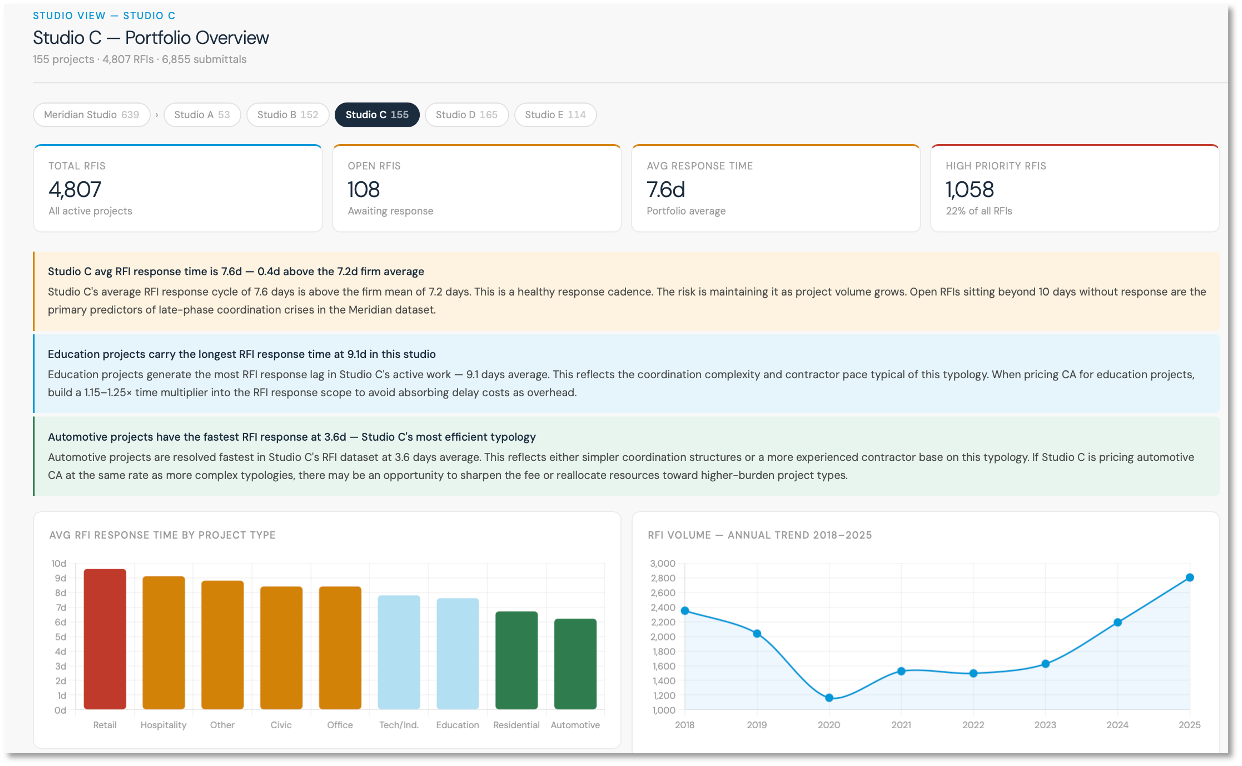Click the red Retail bar in chart
Viewport: 1242px width, 766px height.
(x=105, y=640)
